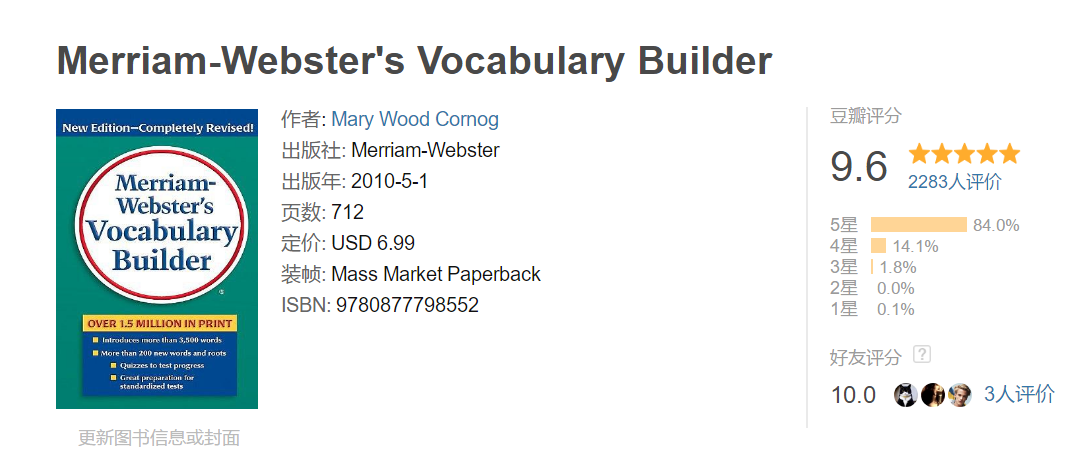Click the 3星 rating distribution bar
This screenshot has width=1083, height=453.
click(872, 267)
